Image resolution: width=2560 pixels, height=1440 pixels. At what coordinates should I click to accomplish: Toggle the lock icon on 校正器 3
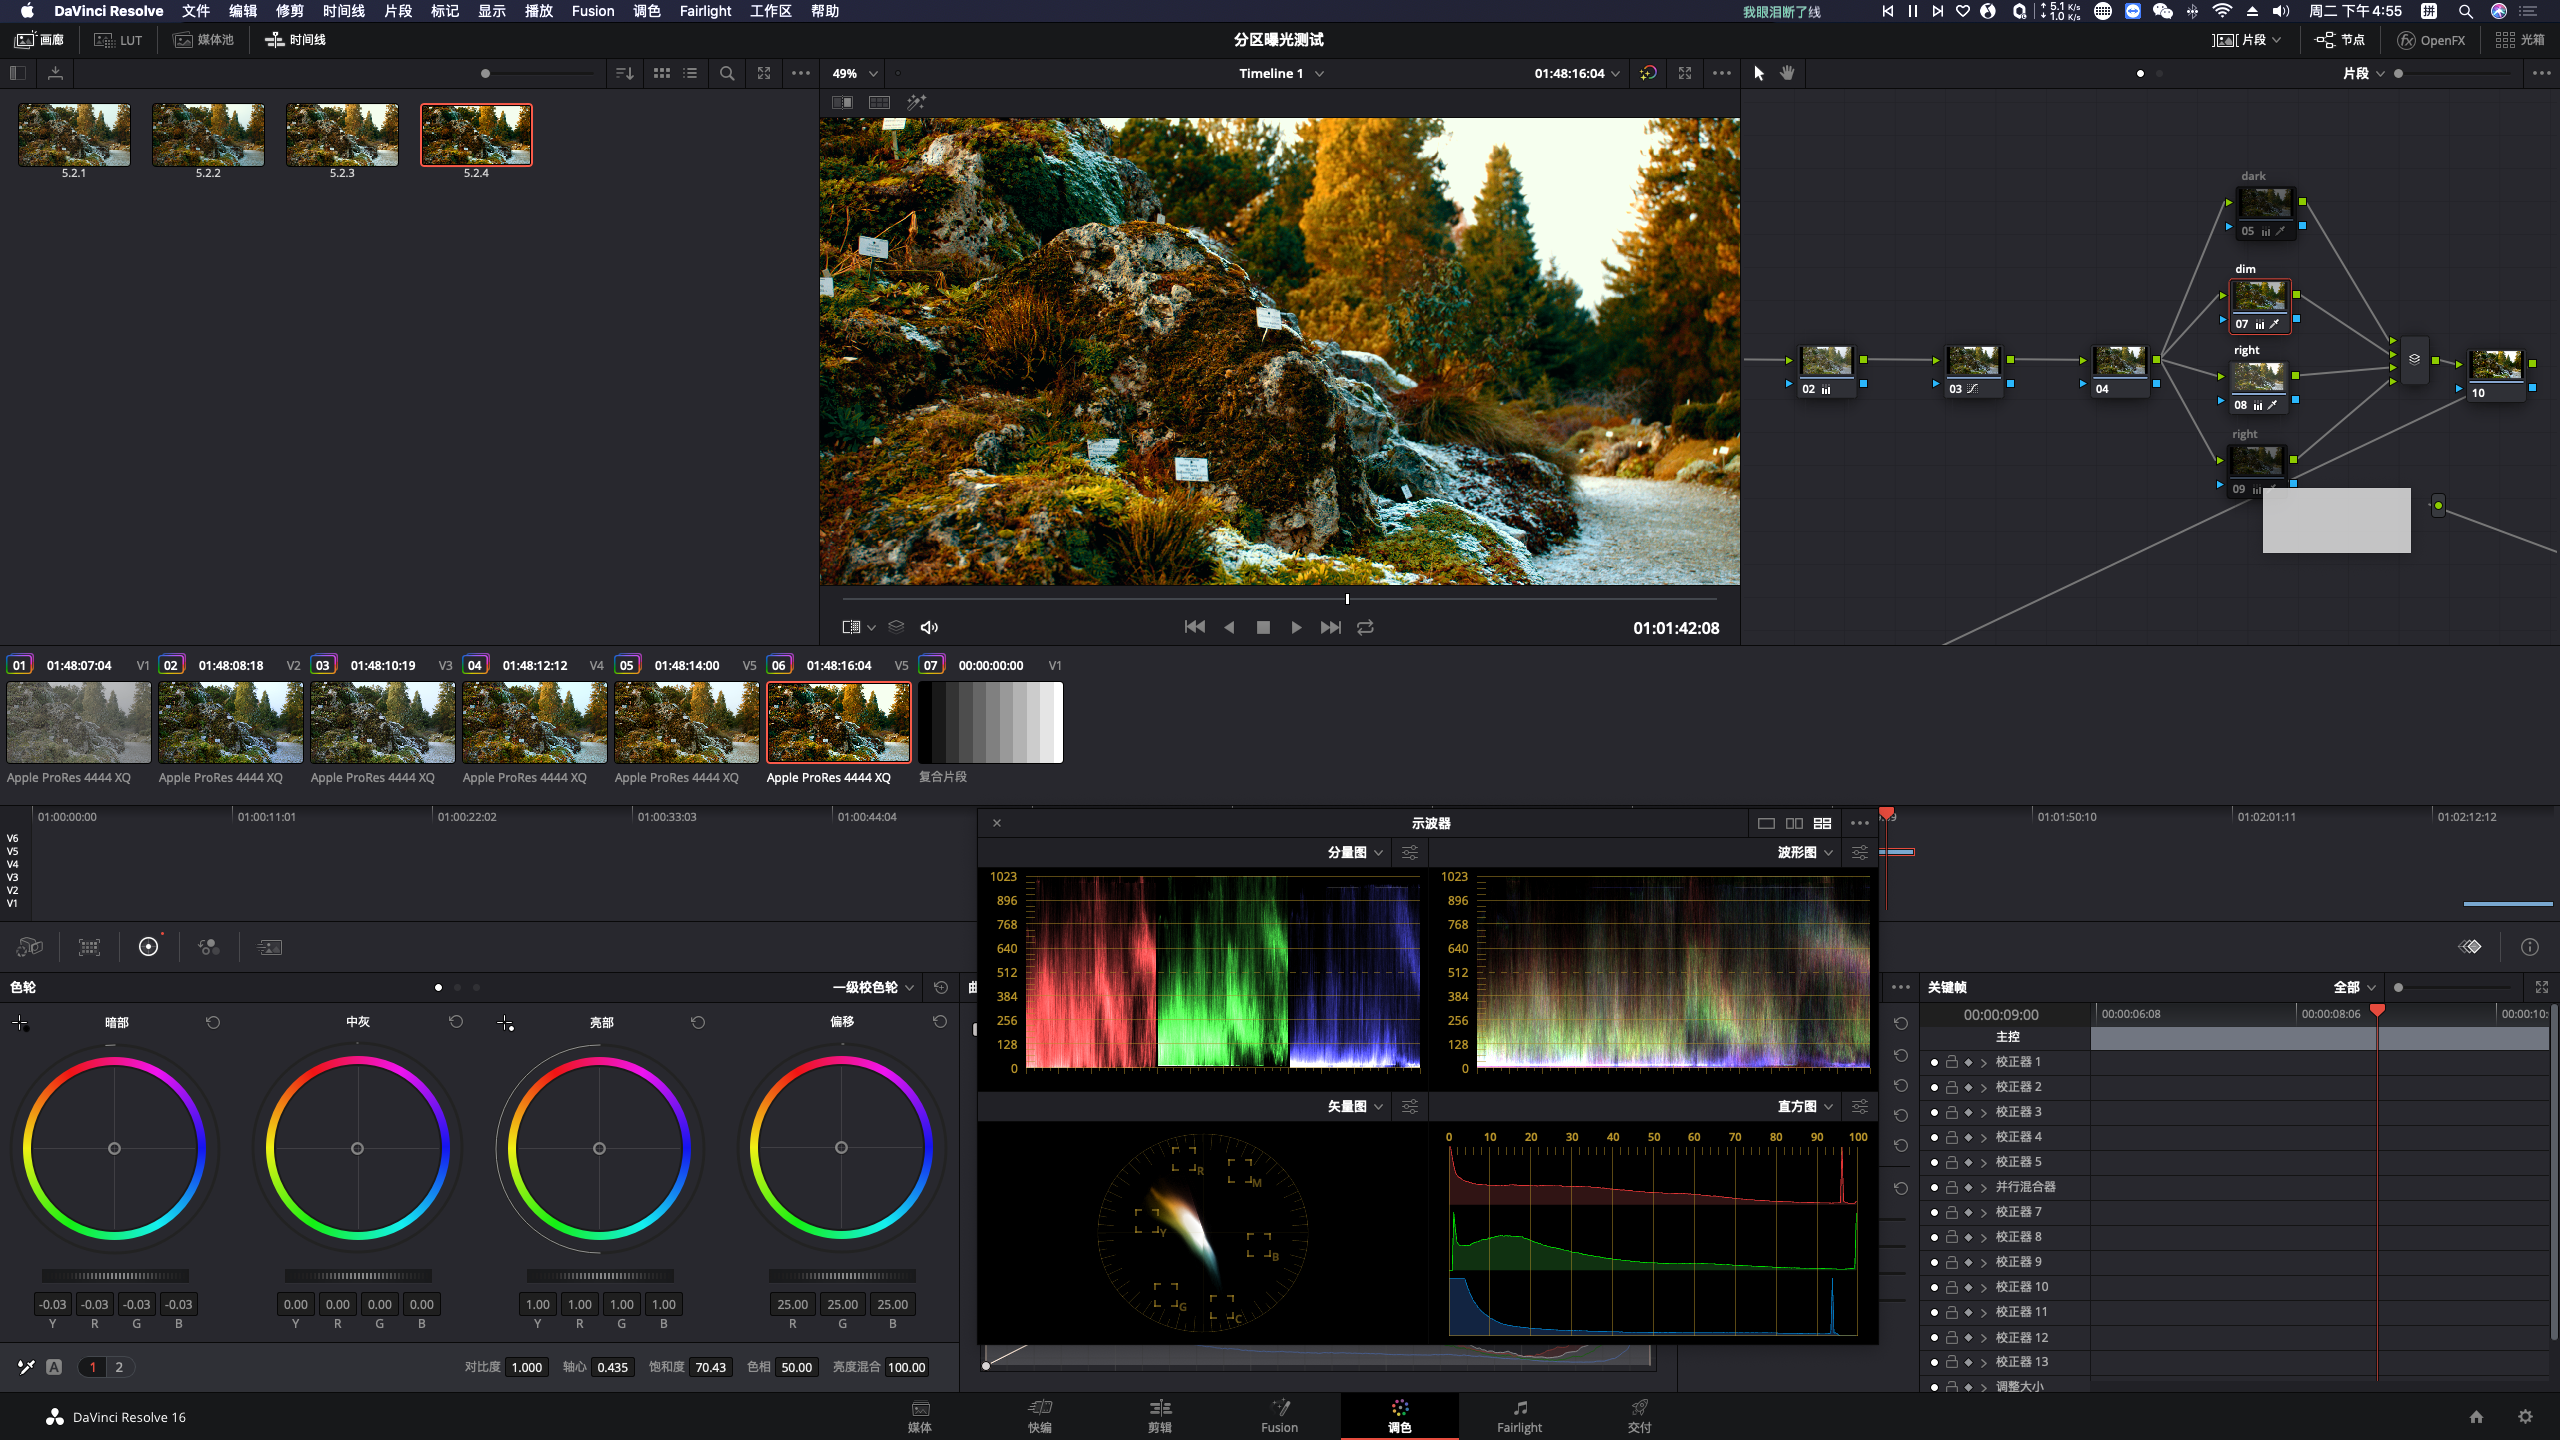tap(1951, 1112)
